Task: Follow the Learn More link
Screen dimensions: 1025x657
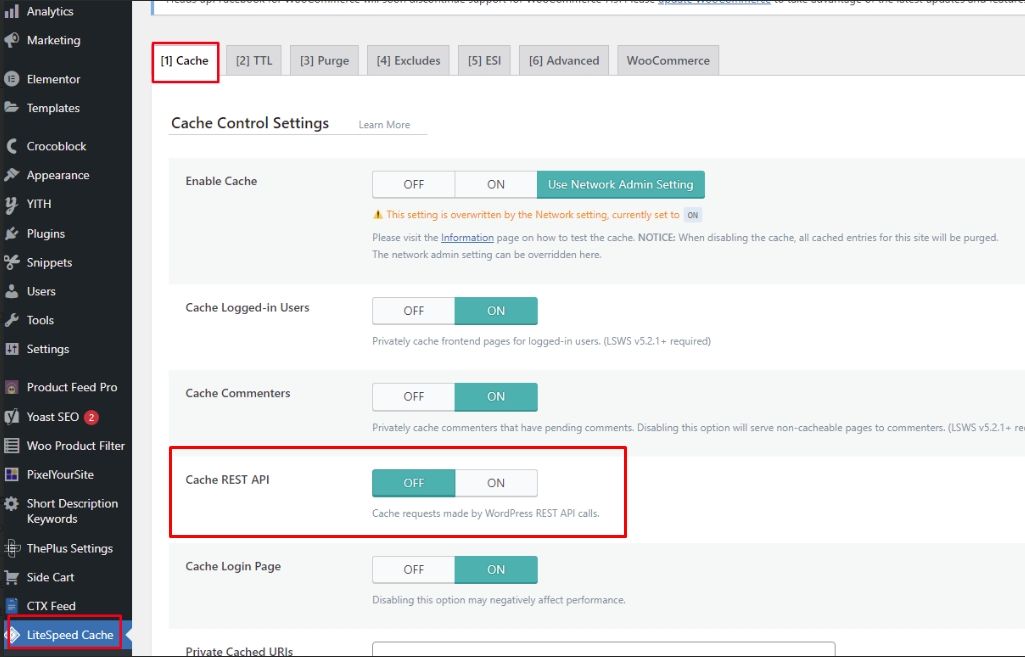Action: [384, 125]
